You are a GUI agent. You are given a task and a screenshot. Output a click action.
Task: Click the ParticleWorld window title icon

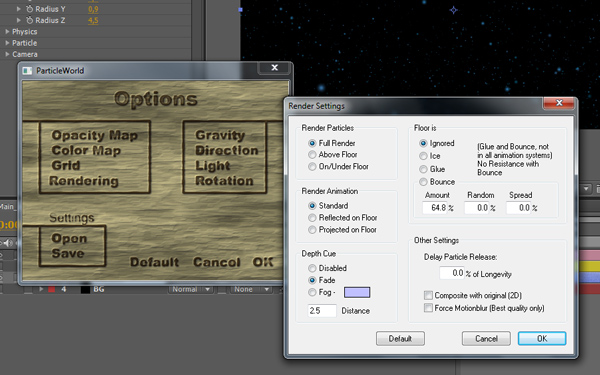coord(27,70)
